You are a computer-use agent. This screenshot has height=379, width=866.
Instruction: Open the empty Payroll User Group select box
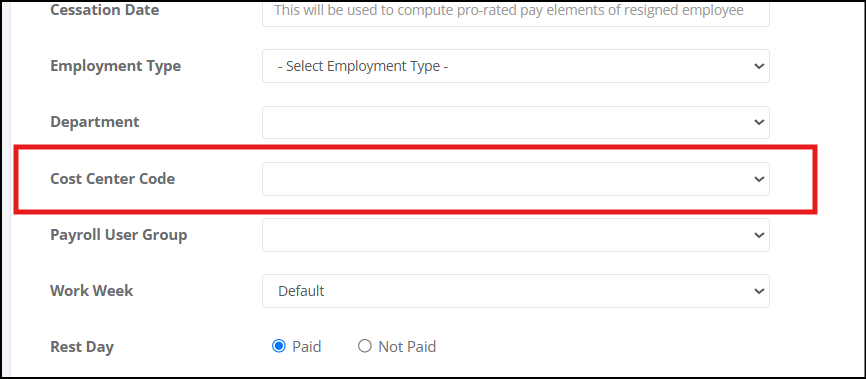click(x=516, y=235)
